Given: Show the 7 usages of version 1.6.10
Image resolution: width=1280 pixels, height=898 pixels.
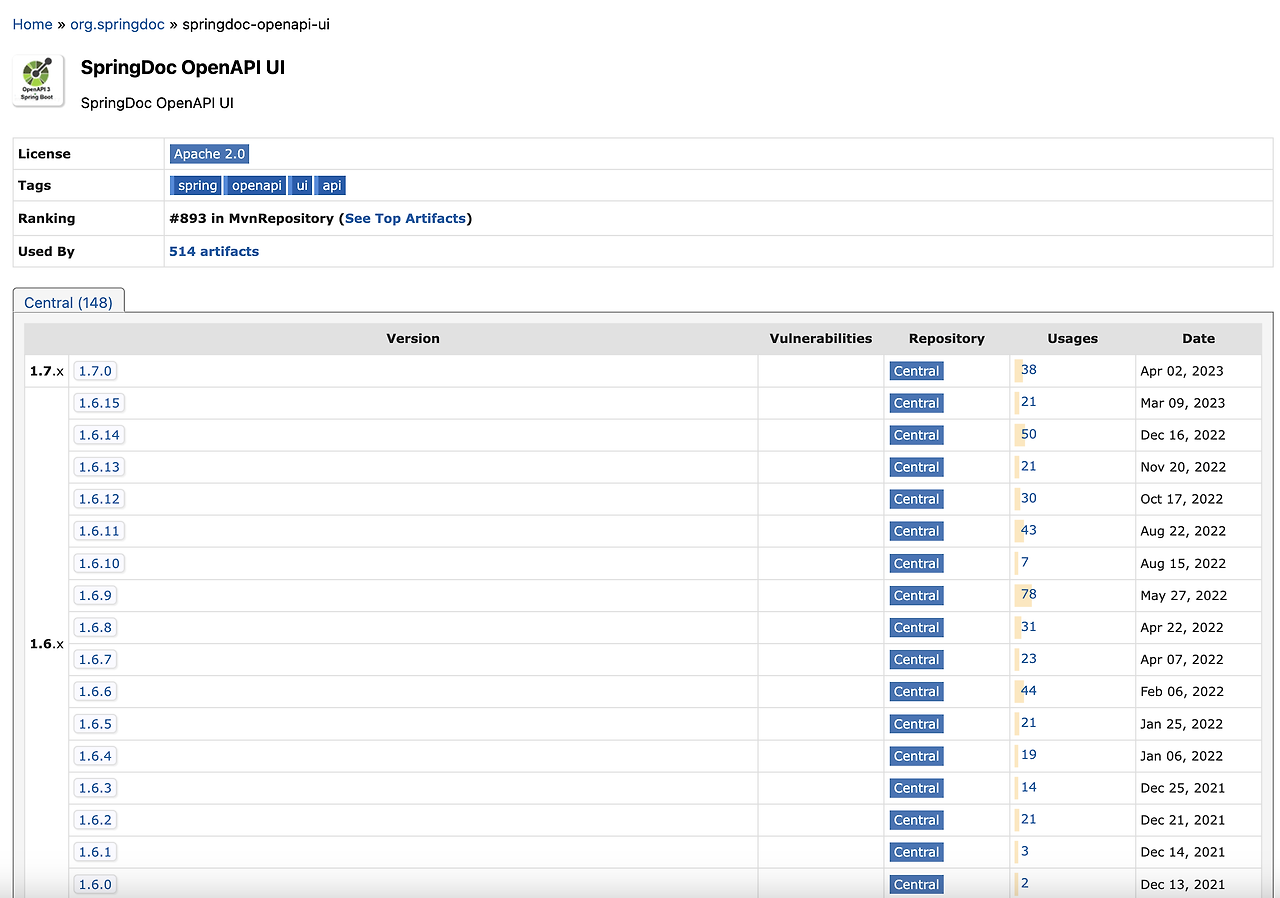Looking at the screenshot, I should click(x=1025, y=562).
